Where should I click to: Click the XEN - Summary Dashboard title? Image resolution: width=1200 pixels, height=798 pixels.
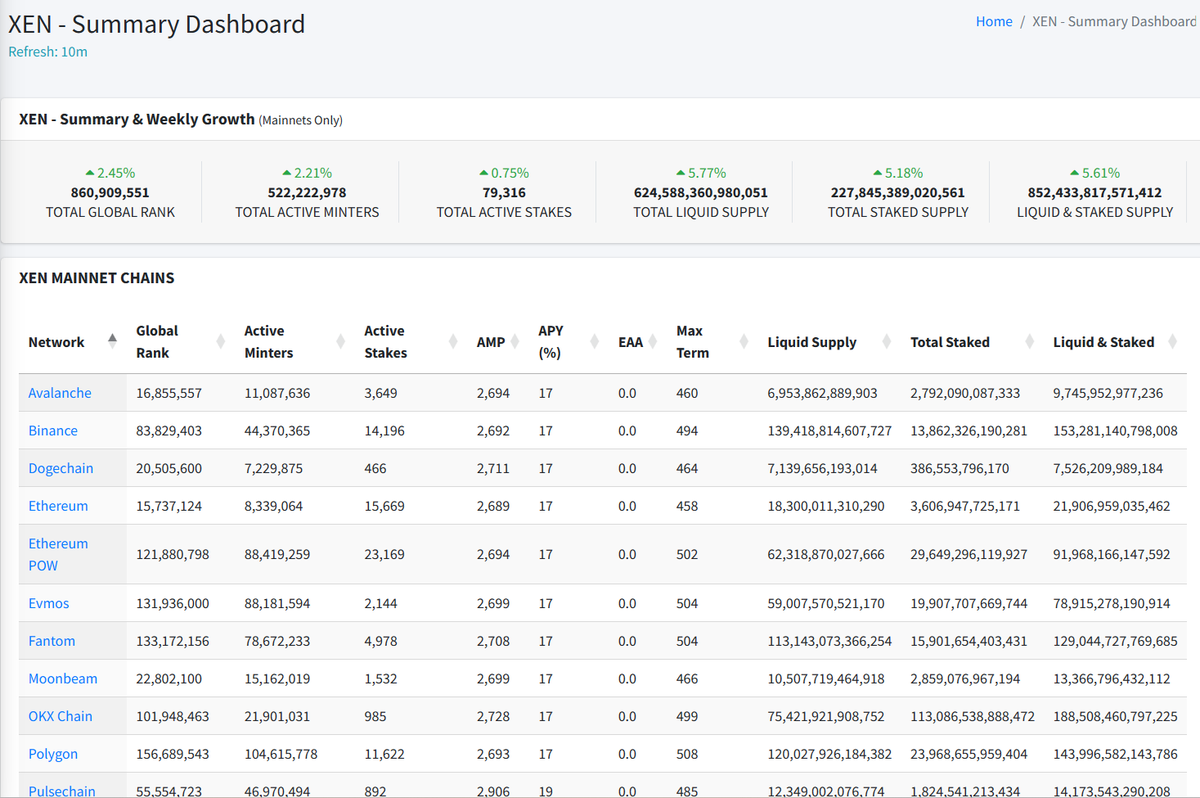pos(157,24)
